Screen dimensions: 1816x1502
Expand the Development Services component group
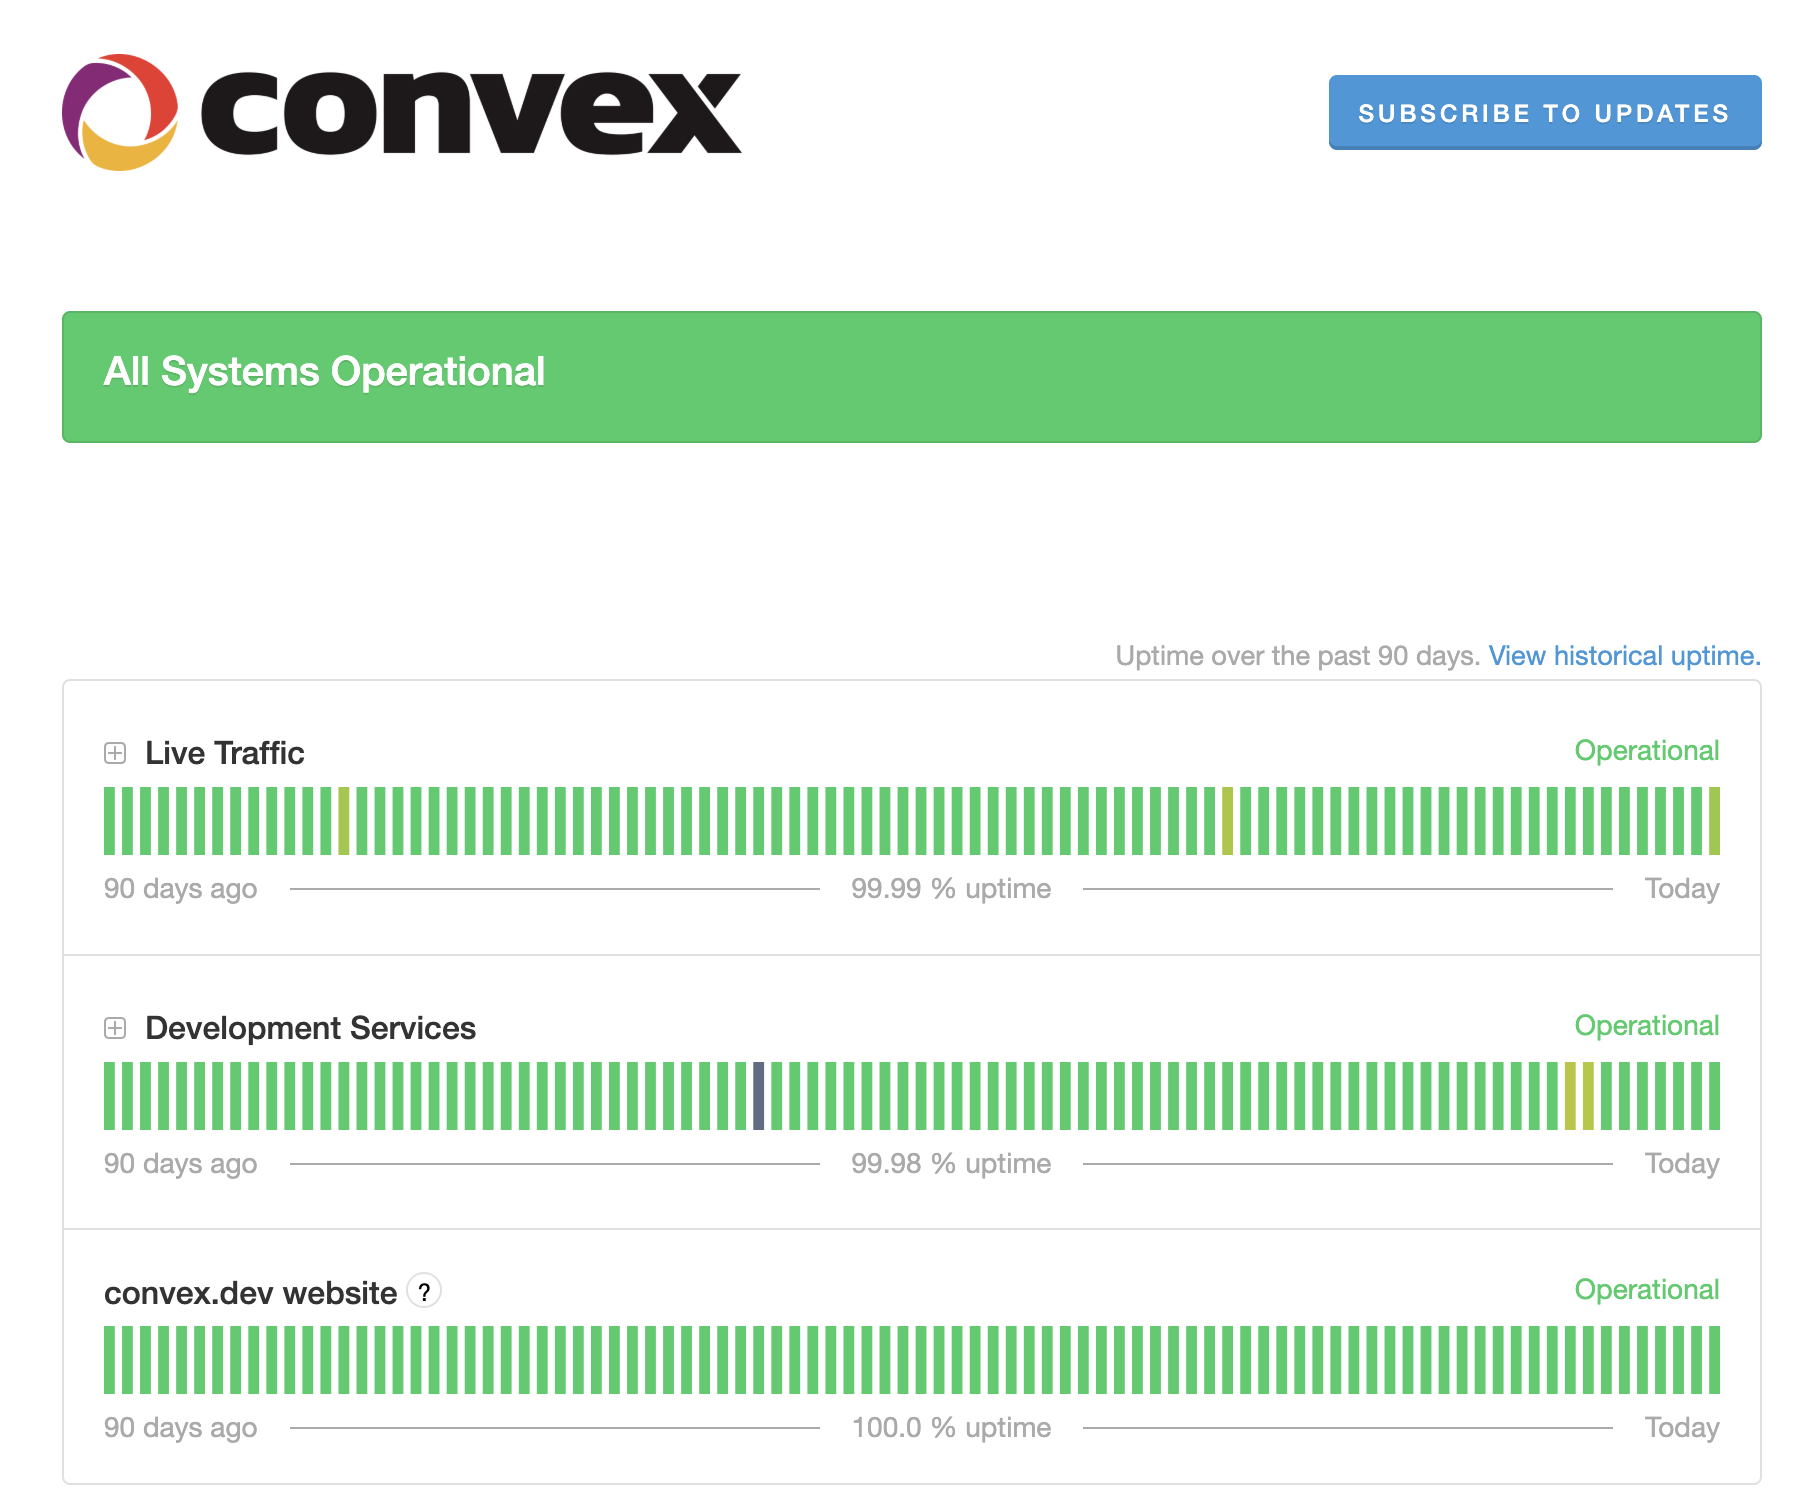coord(115,1028)
